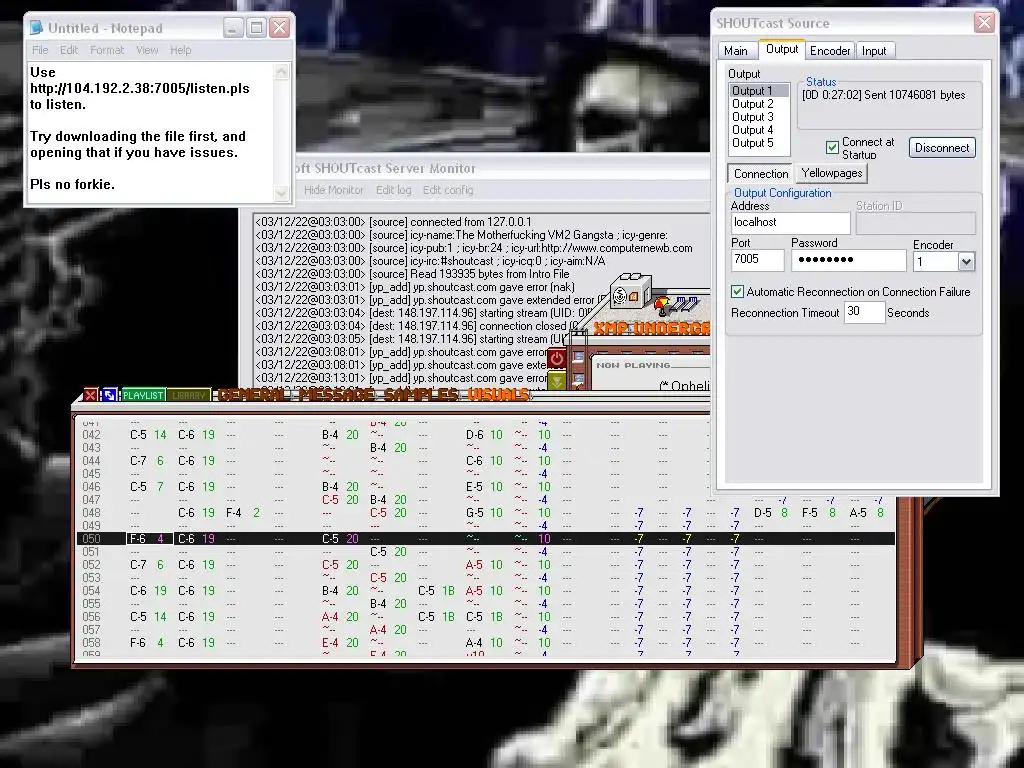Viewport: 1024px width, 768px height.
Task: Click the E-5 note in pattern row 046
Action: pyautogui.click(x=475, y=487)
